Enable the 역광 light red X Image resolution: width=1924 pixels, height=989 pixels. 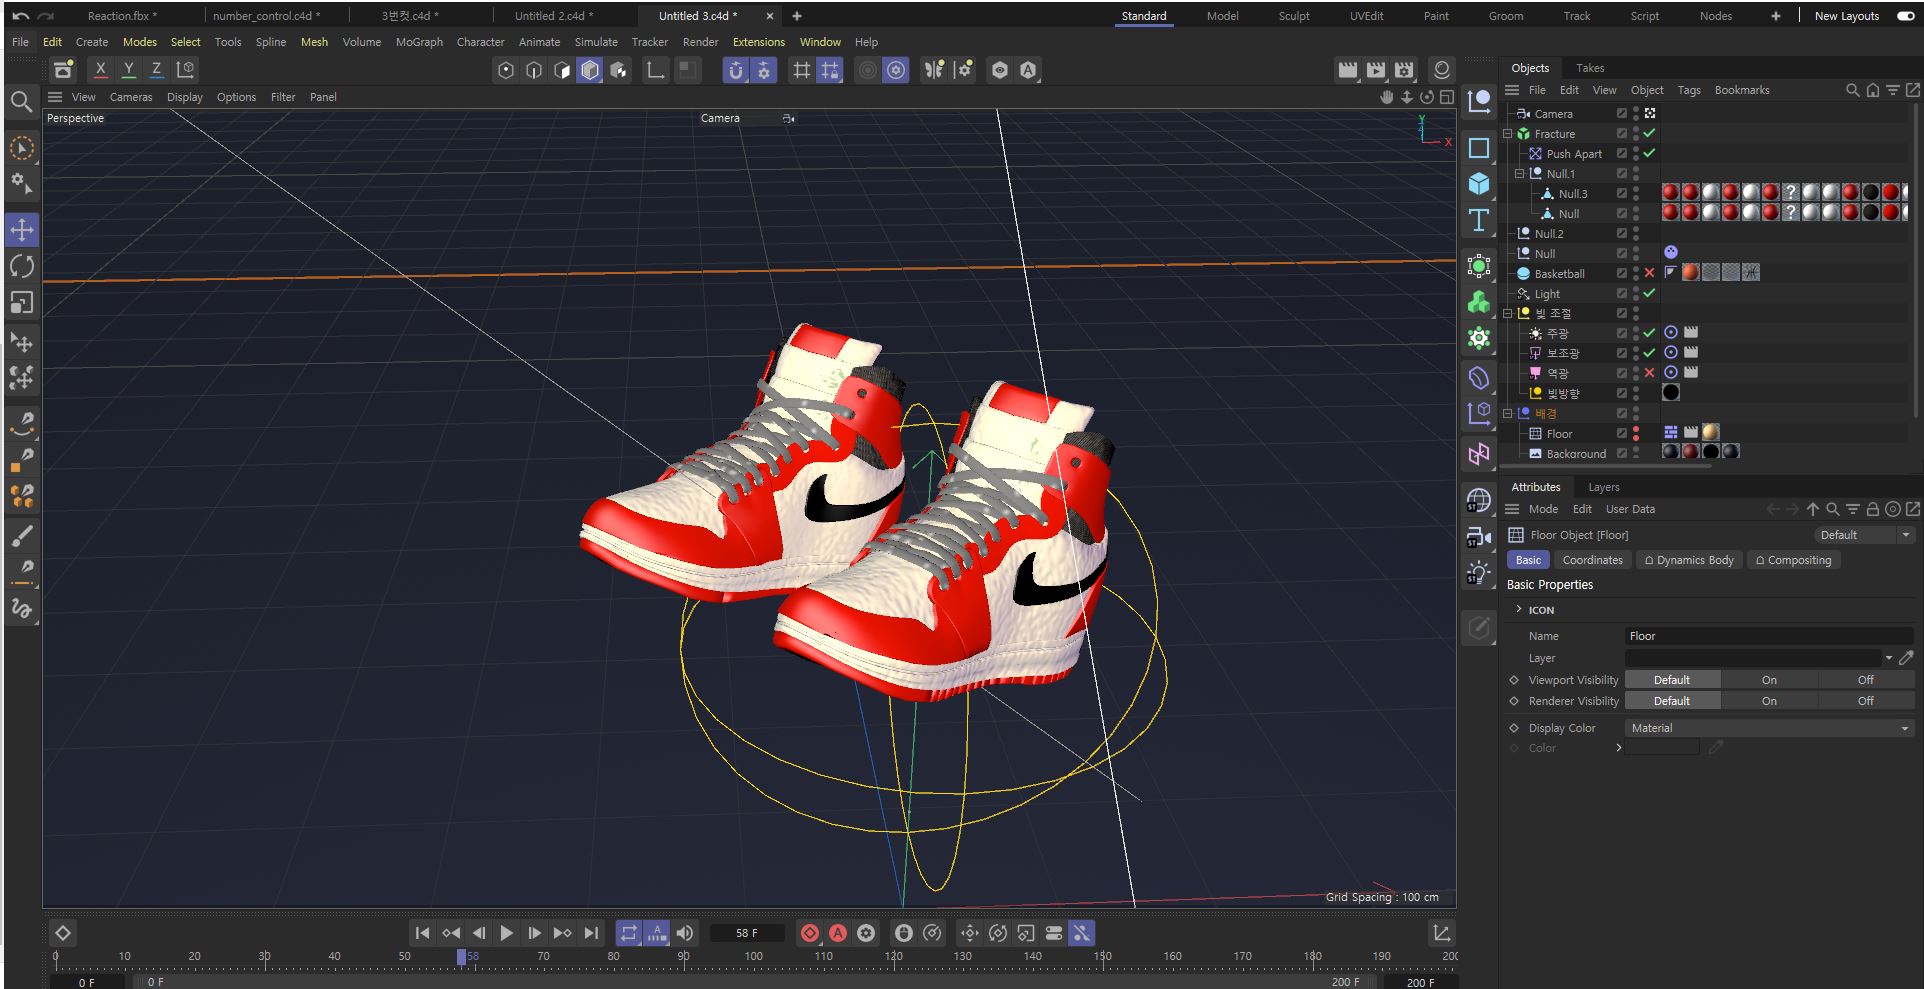1649,373
